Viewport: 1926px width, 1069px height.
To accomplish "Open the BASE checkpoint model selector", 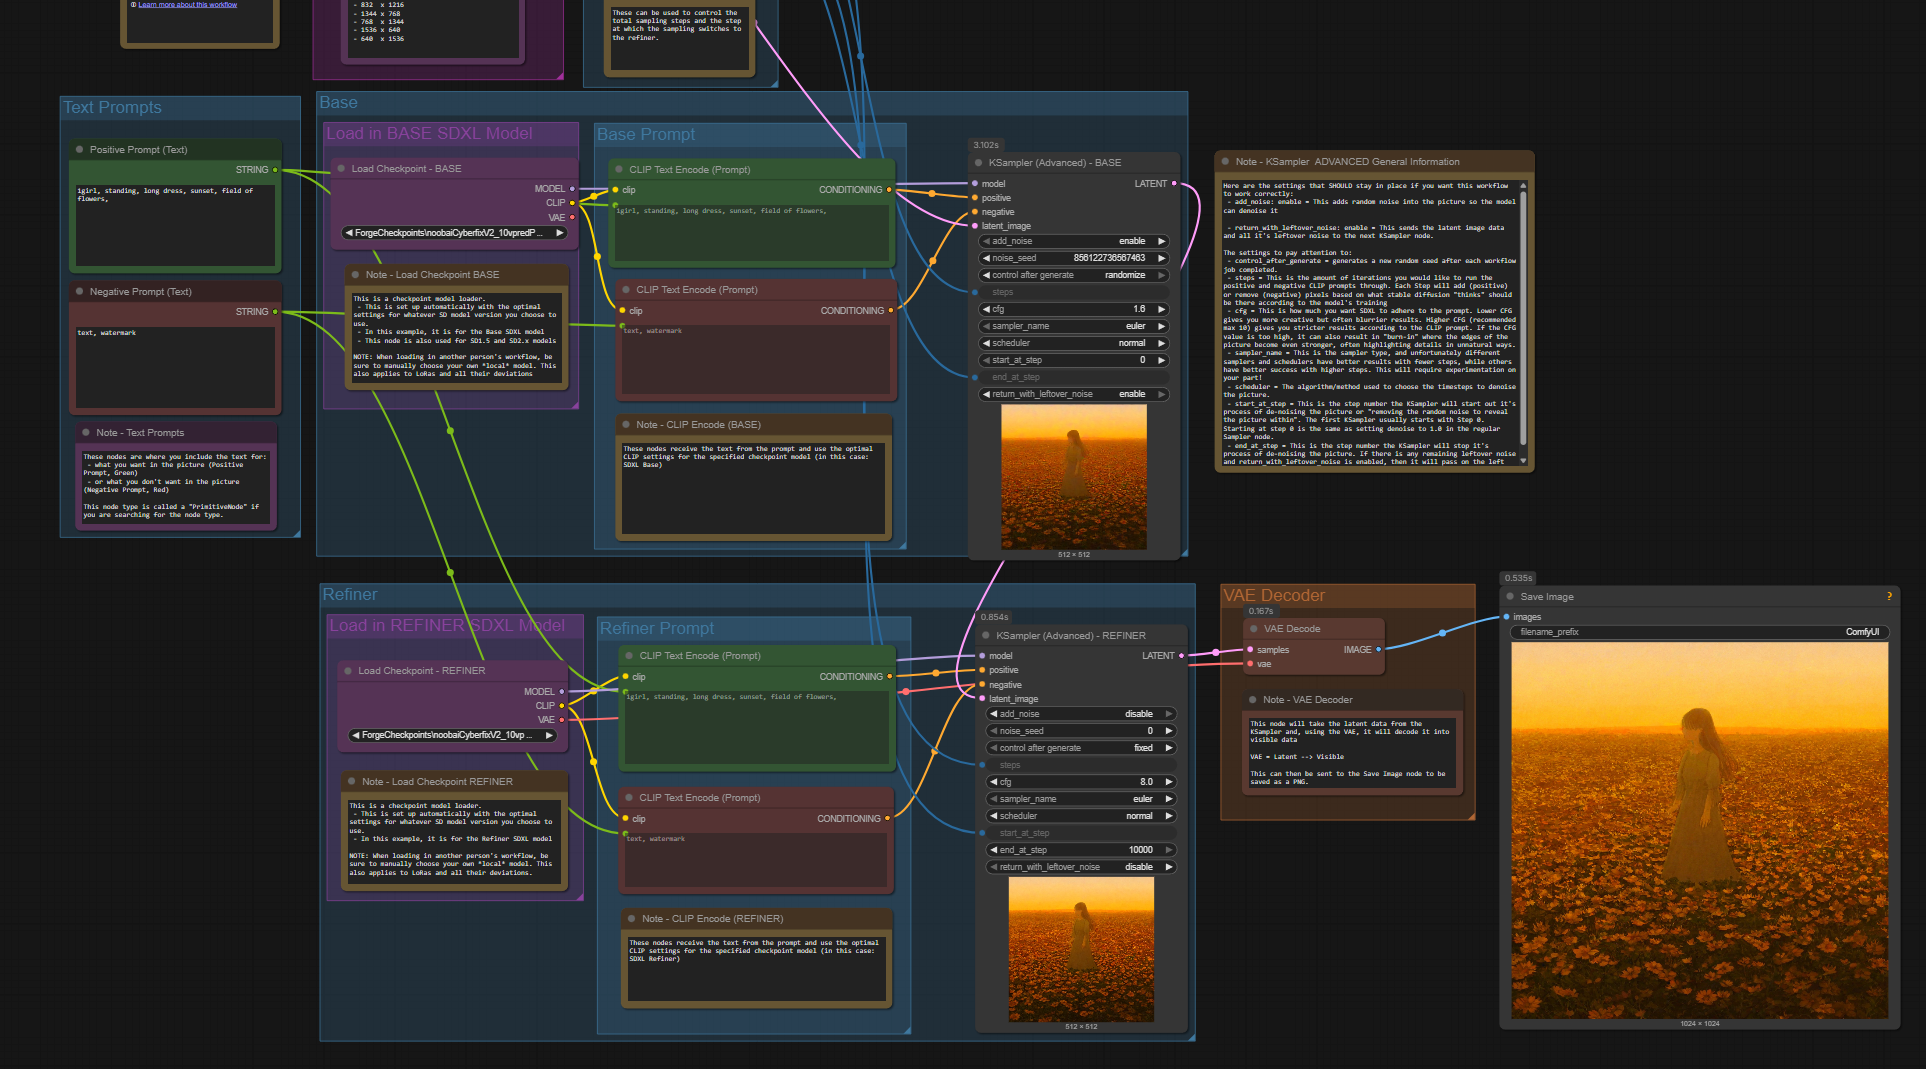I will tap(455, 233).
